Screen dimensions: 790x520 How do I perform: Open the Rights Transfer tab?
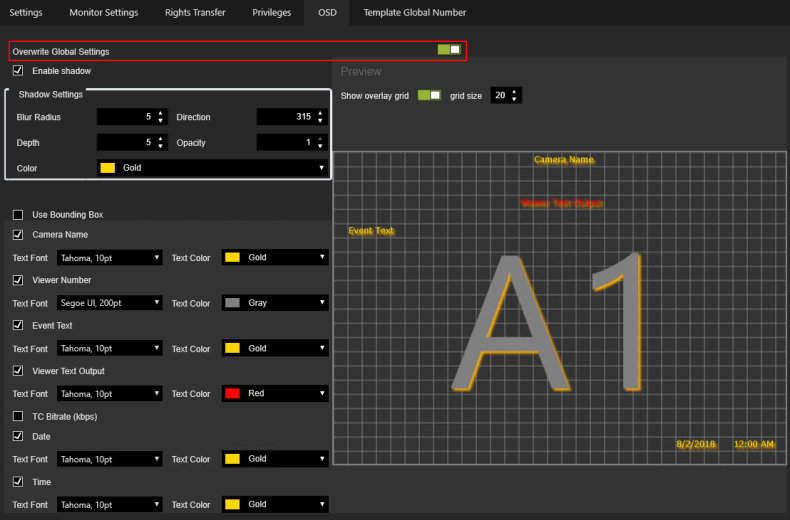coord(195,13)
